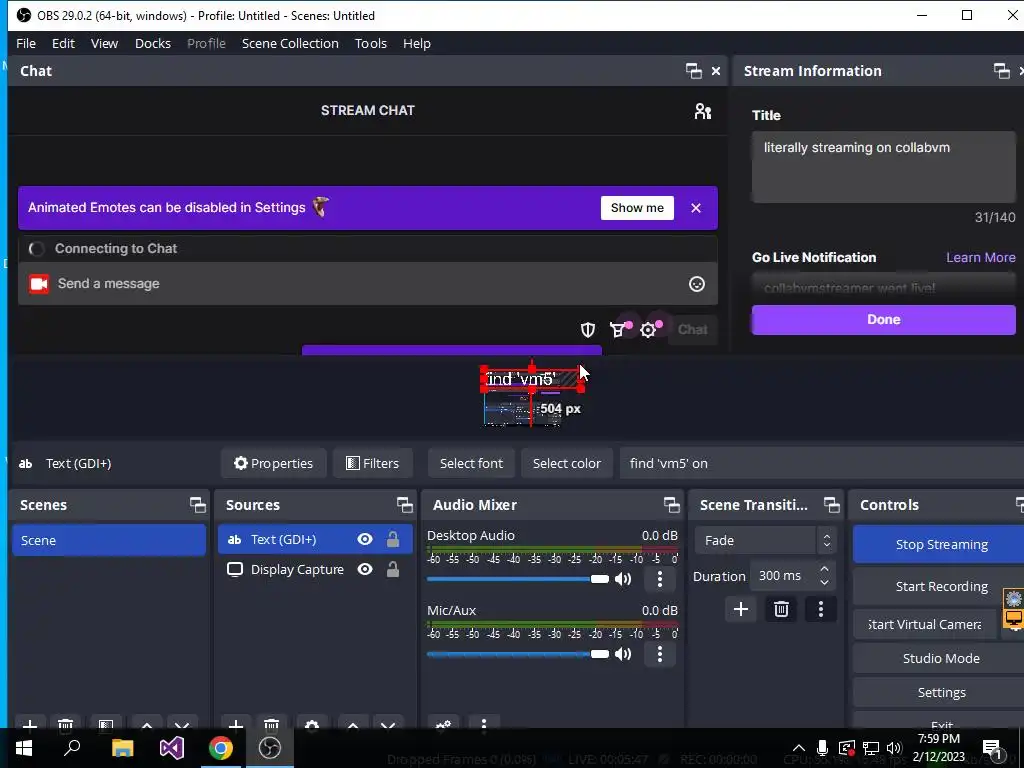This screenshot has height=768, width=1024.
Task: Open the View menu
Action: point(104,44)
